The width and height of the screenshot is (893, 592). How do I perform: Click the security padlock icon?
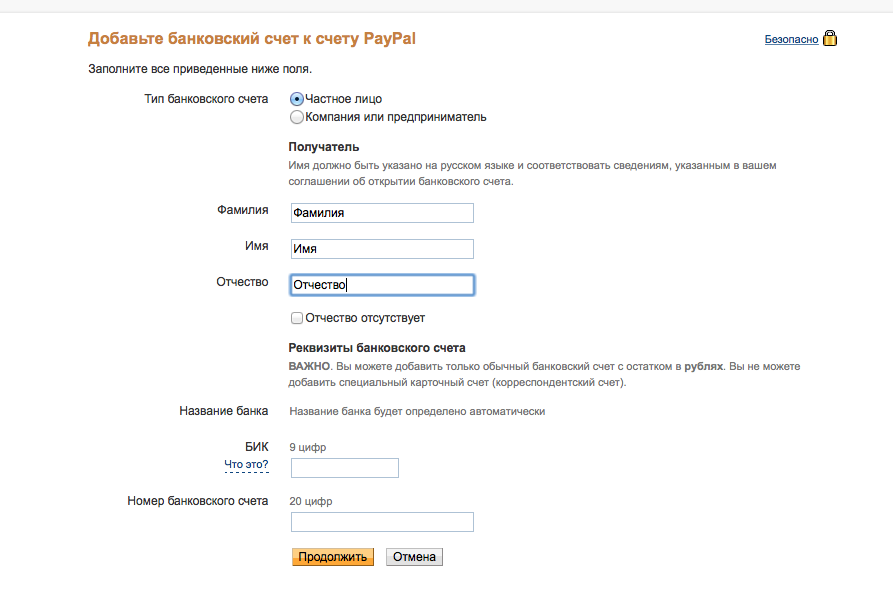tap(829, 39)
